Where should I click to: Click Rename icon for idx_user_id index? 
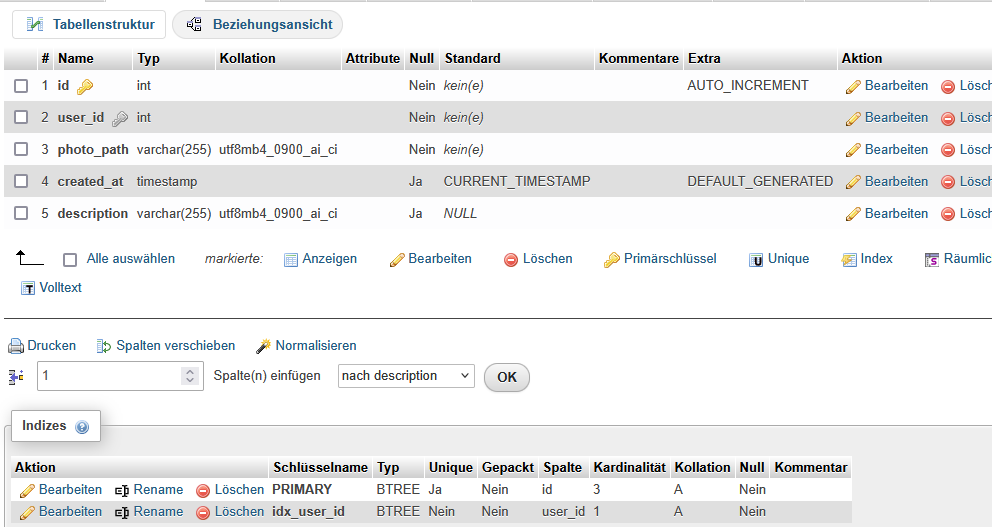coord(122,512)
